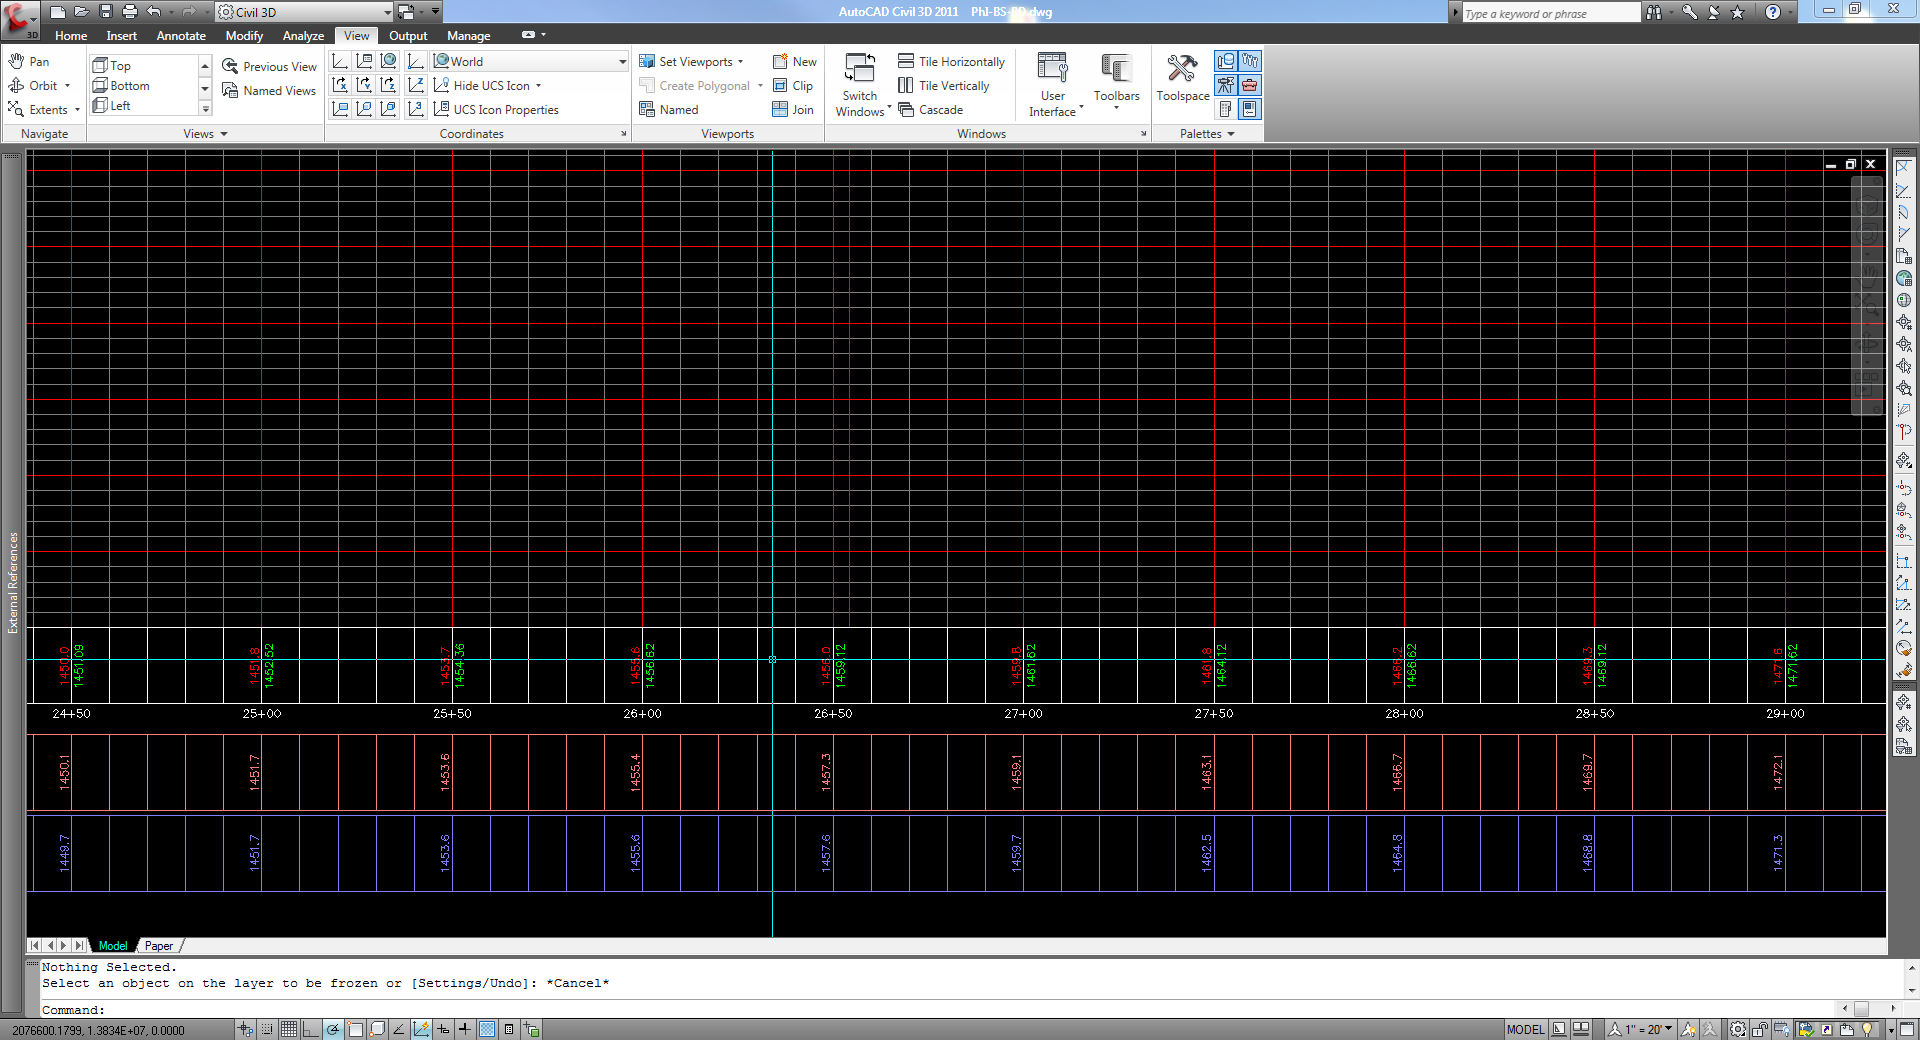This screenshot has height=1040, width=1920.
Task: Click the Join viewports button
Action: click(793, 110)
